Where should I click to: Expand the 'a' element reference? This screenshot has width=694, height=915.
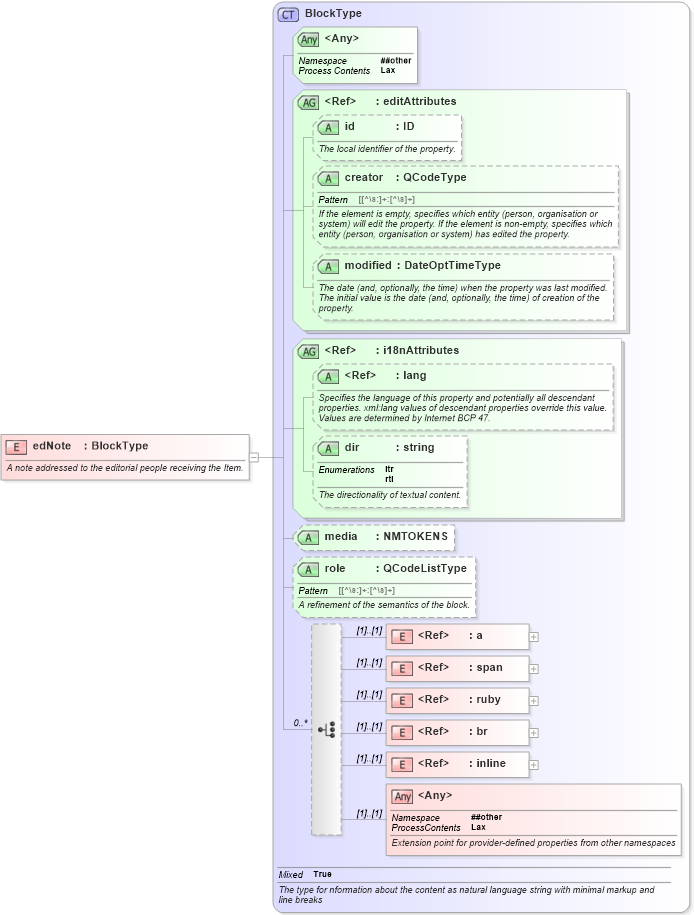[533, 637]
